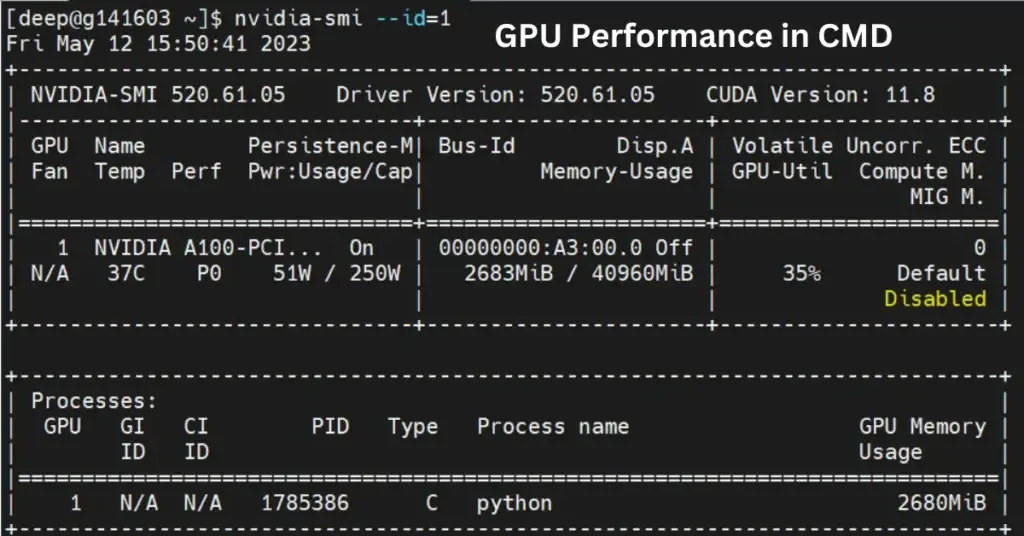Click the GPU Performance in CMD heading
1024x536 pixels.
[x=693, y=36]
